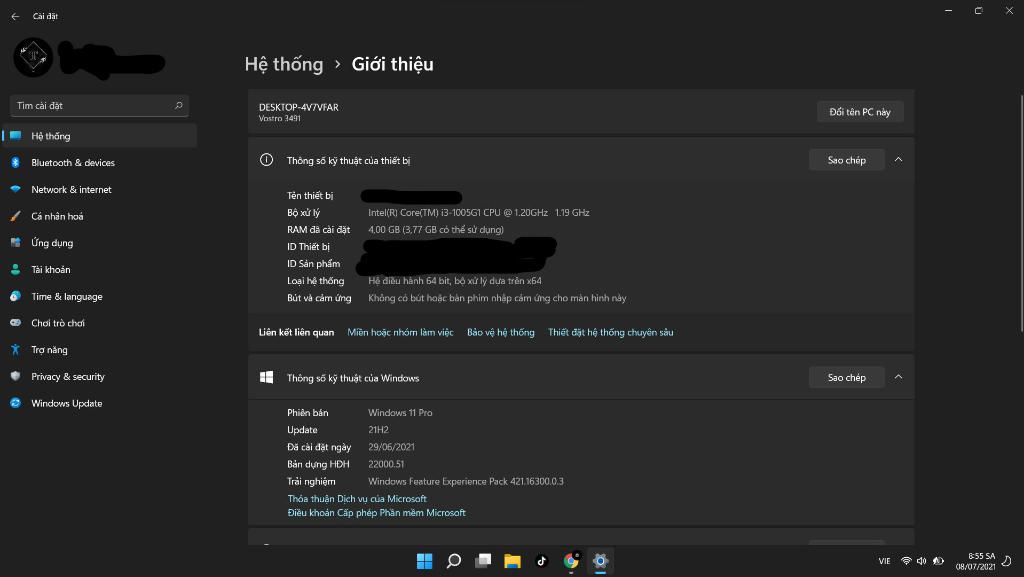Open taskbar Search
1024x577 pixels.
[x=454, y=561]
